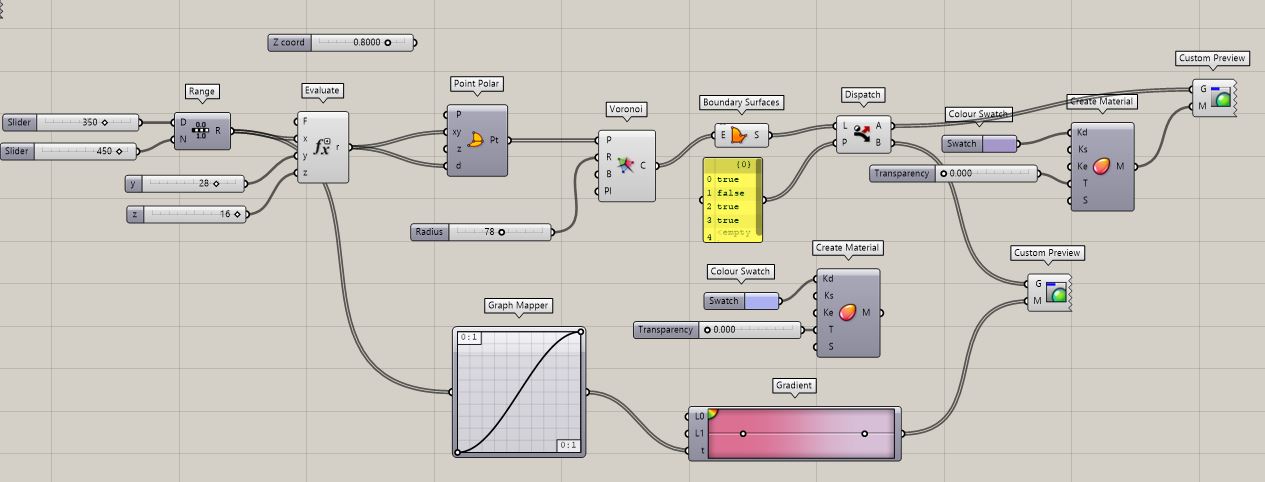Click the Gradient L0 input port
1265x482 pixels.
[689, 415]
